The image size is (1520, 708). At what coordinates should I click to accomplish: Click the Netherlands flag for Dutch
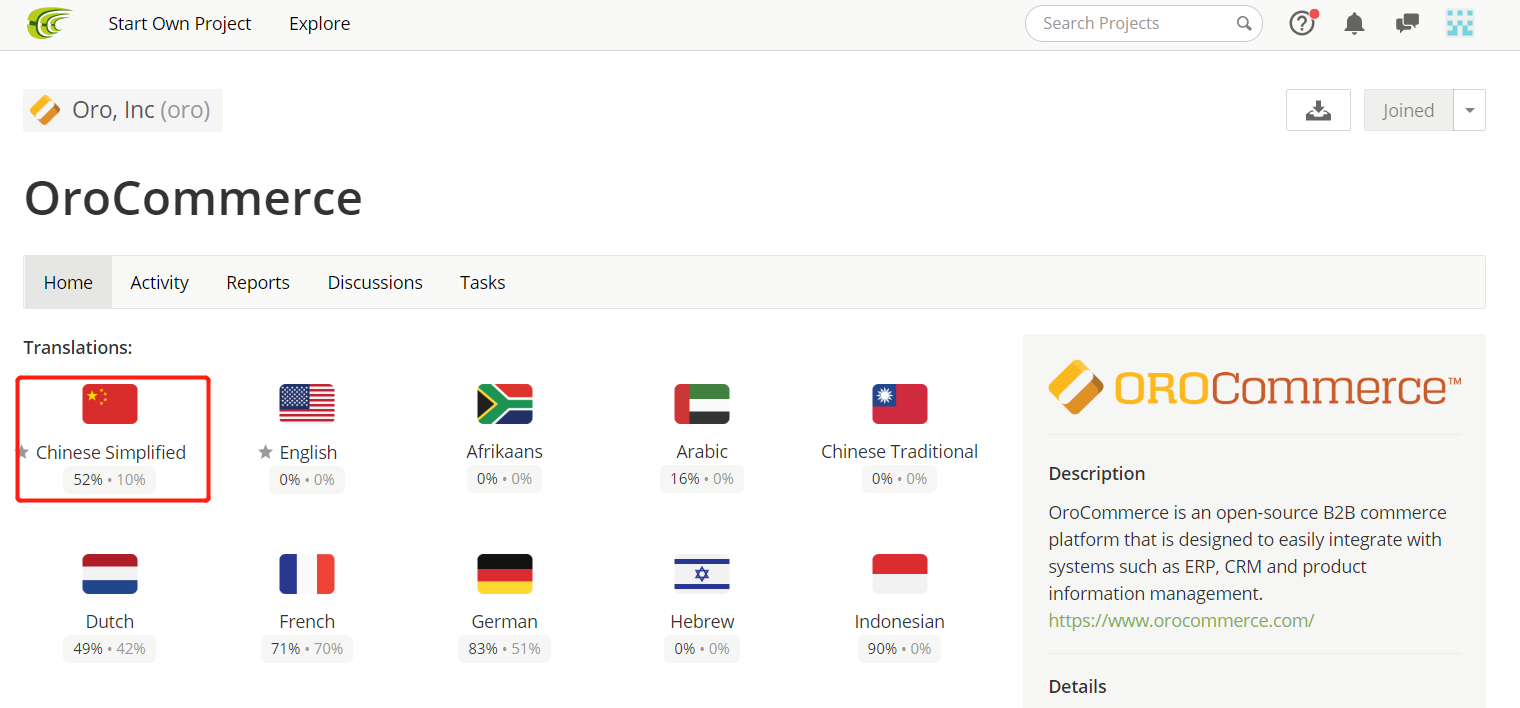(x=110, y=574)
